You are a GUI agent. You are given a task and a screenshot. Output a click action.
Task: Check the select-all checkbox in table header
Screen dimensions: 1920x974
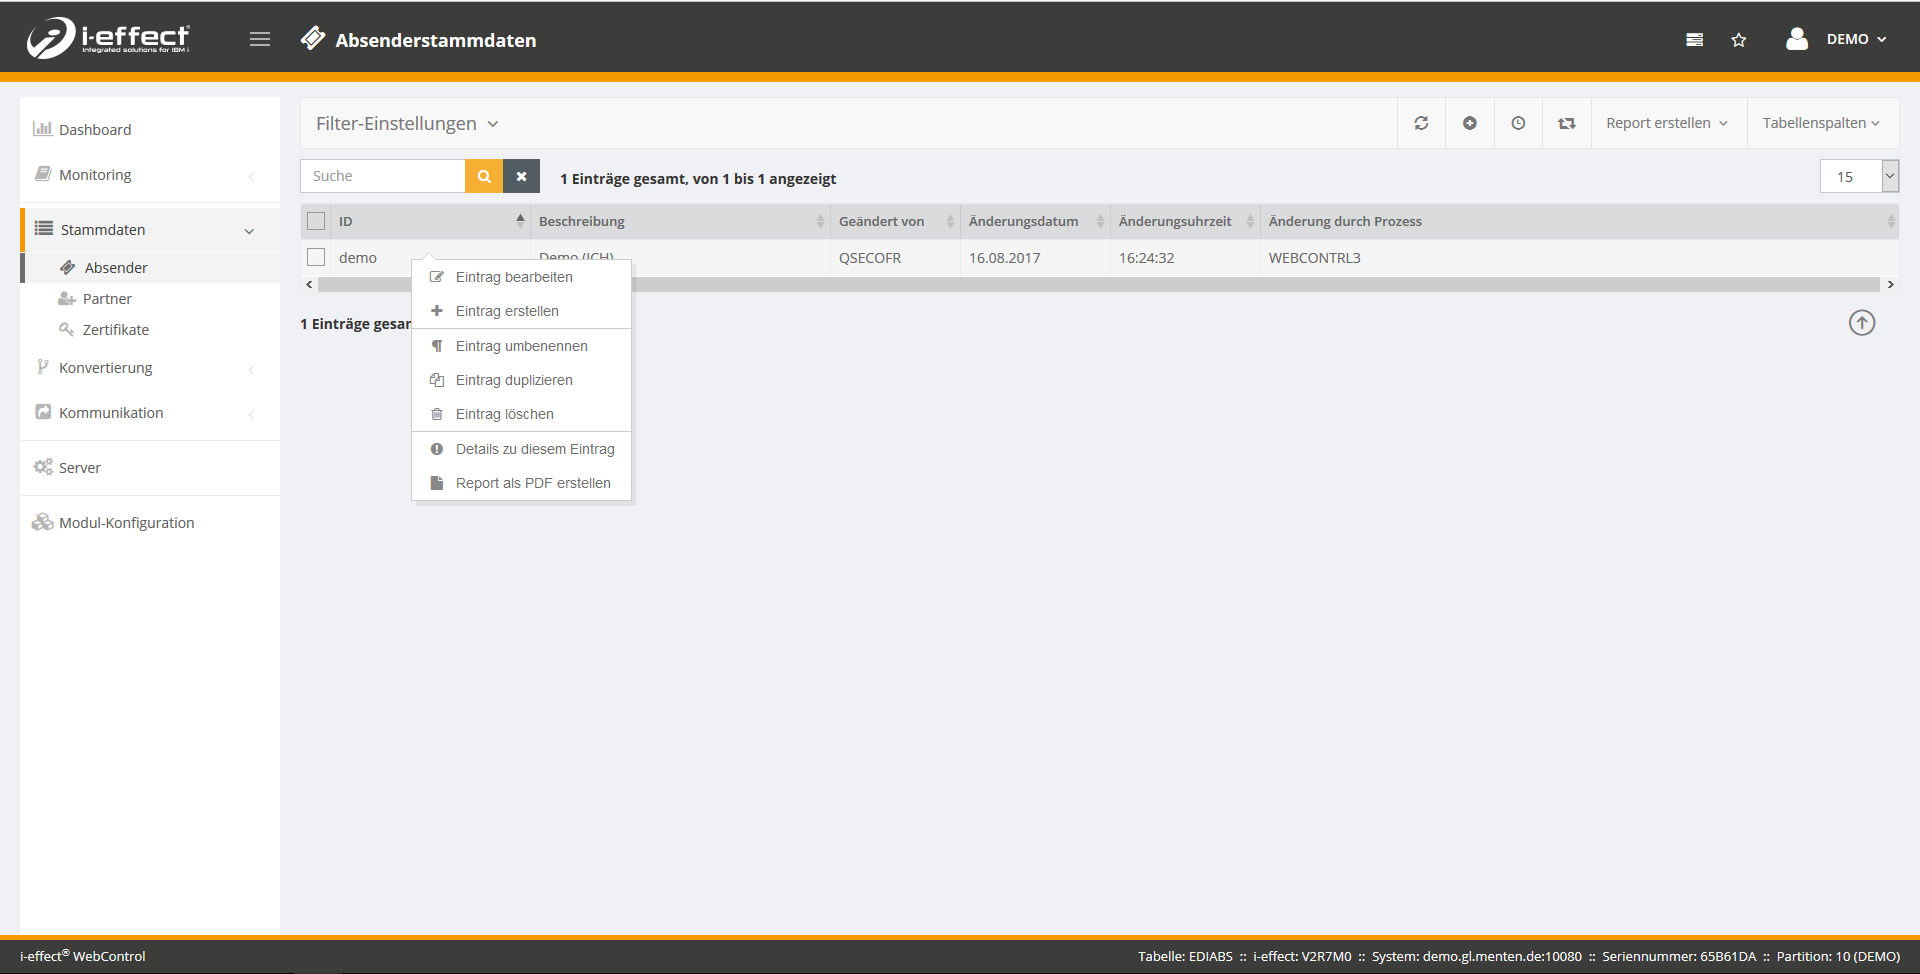(x=316, y=221)
